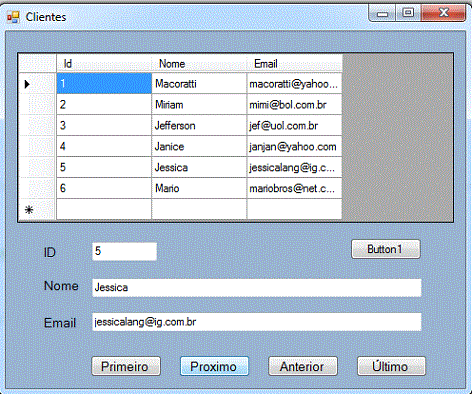Select the Id cell with value 5
This screenshot has width=472, height=394.
pyautogui.click(x=104, y=167)
